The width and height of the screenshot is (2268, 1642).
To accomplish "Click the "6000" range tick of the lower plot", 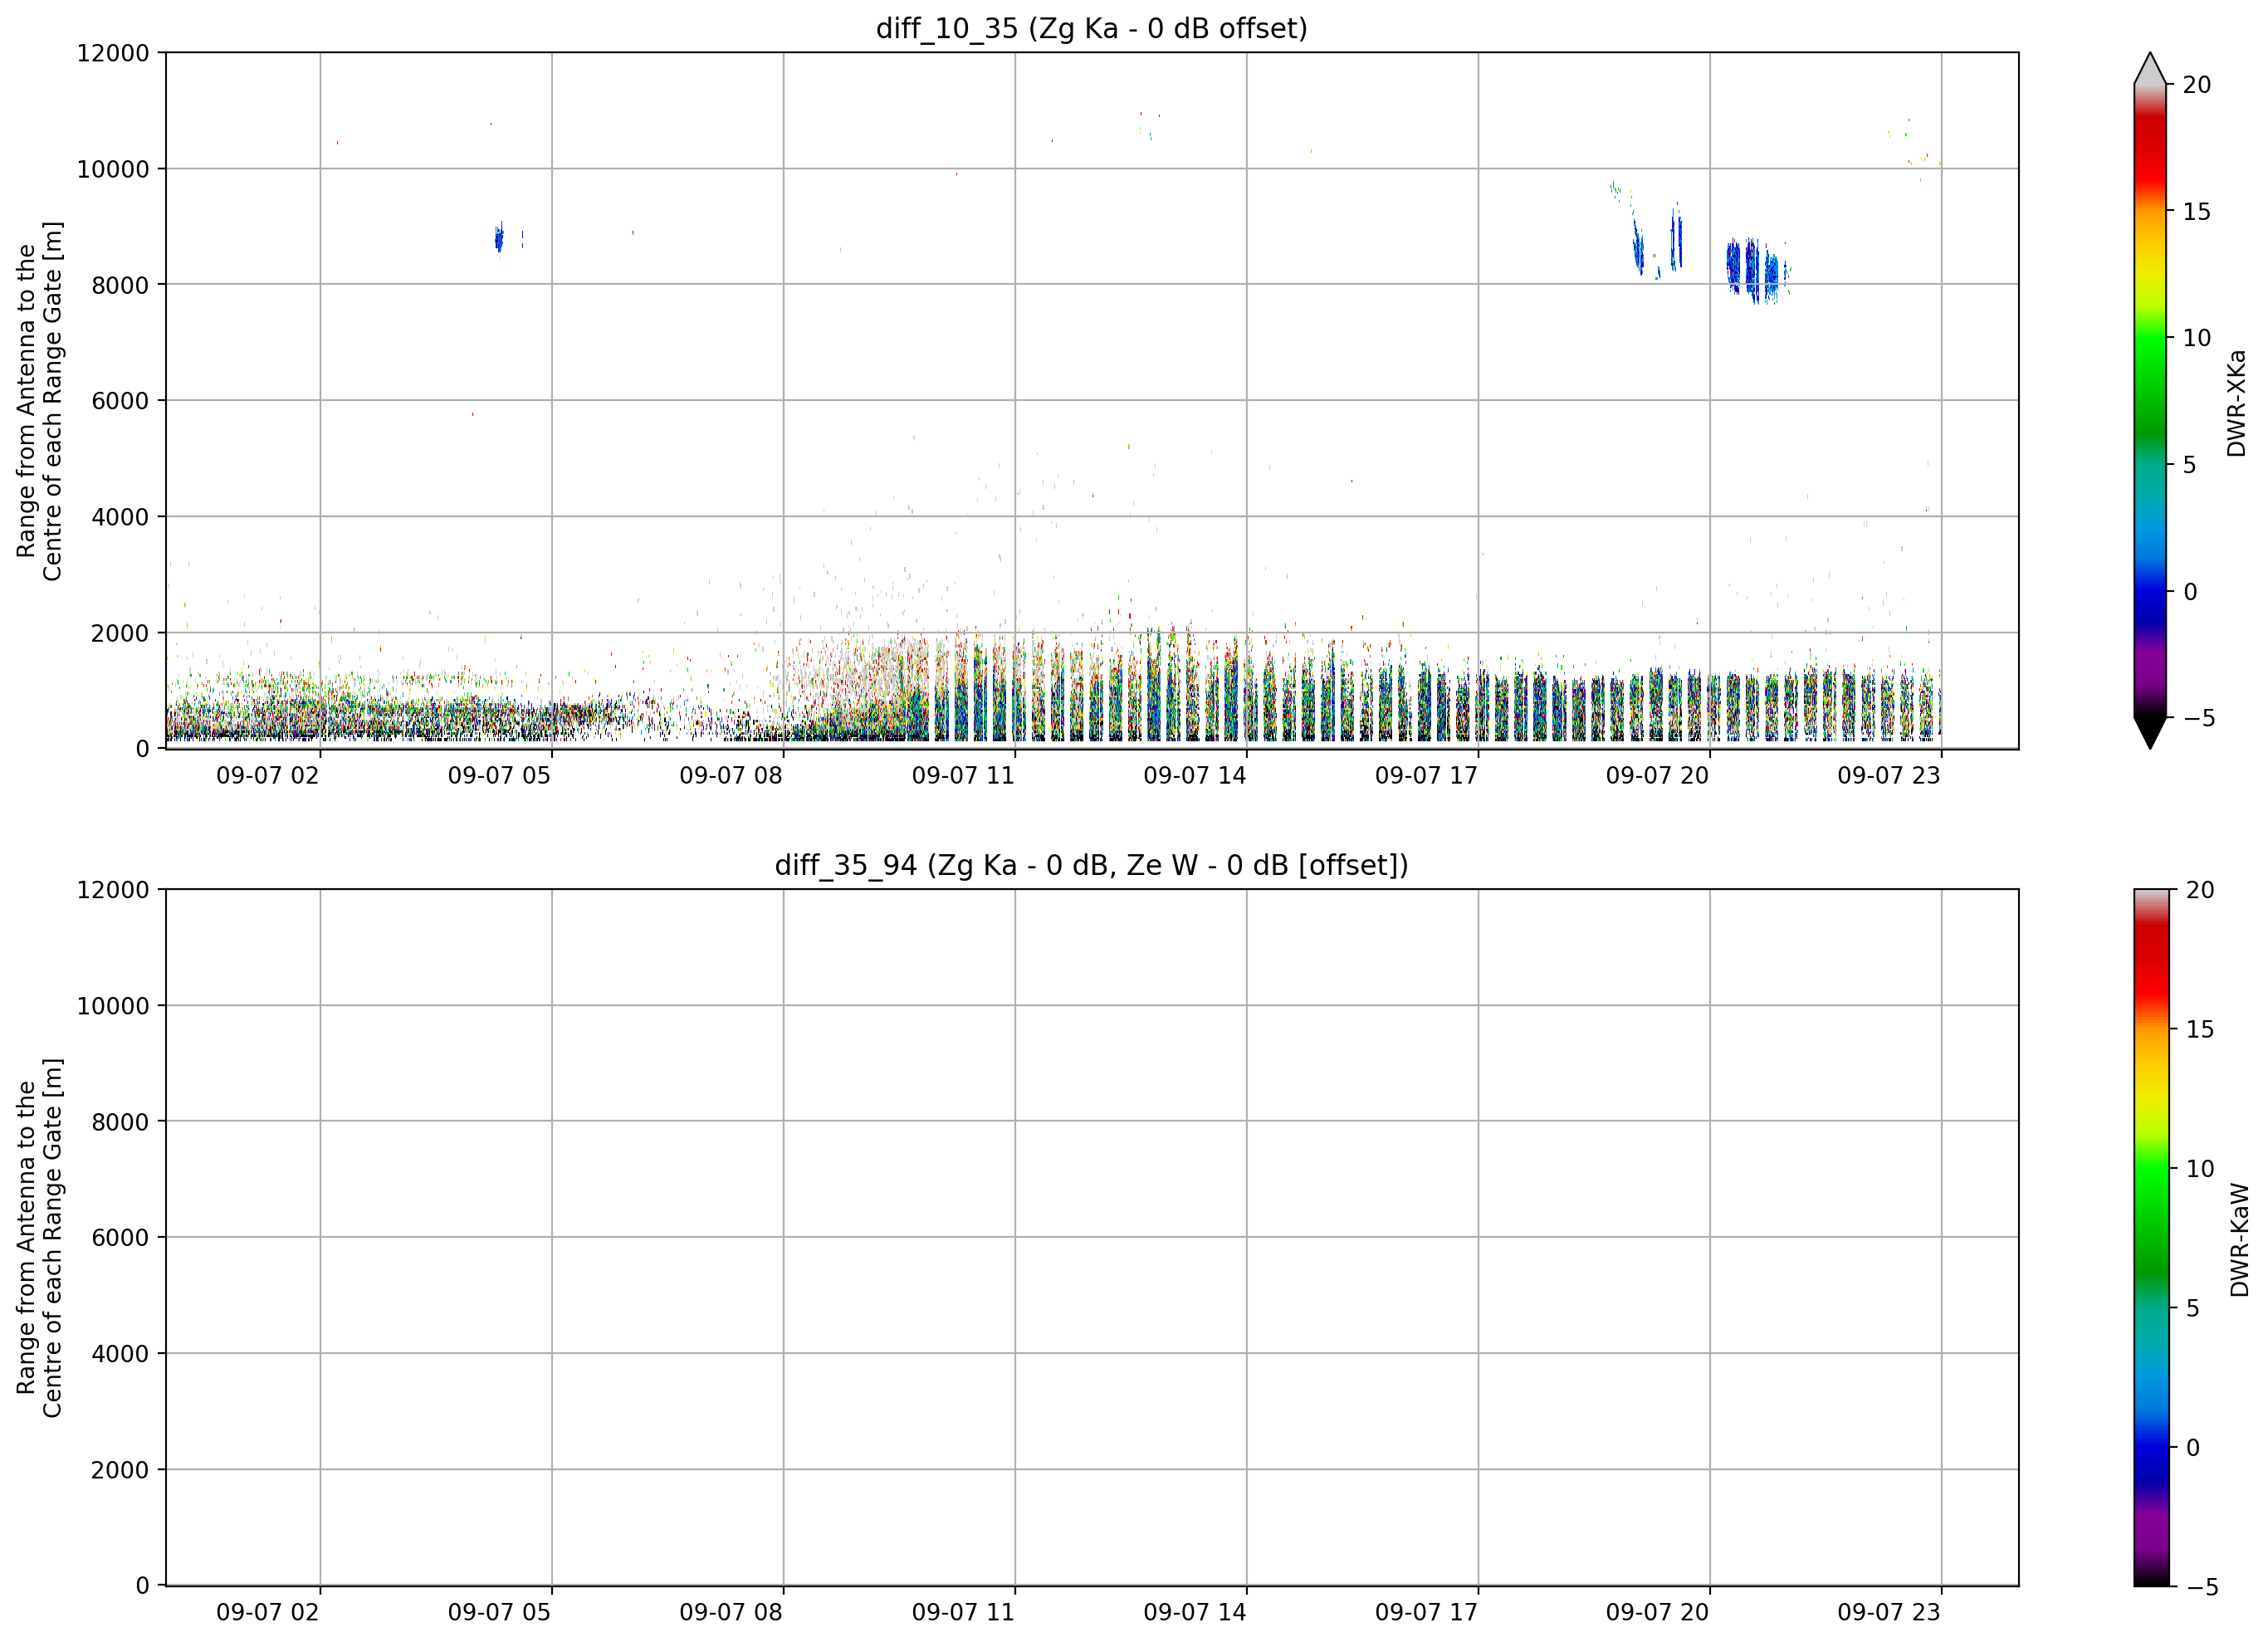I will [x=120, y=1238].
